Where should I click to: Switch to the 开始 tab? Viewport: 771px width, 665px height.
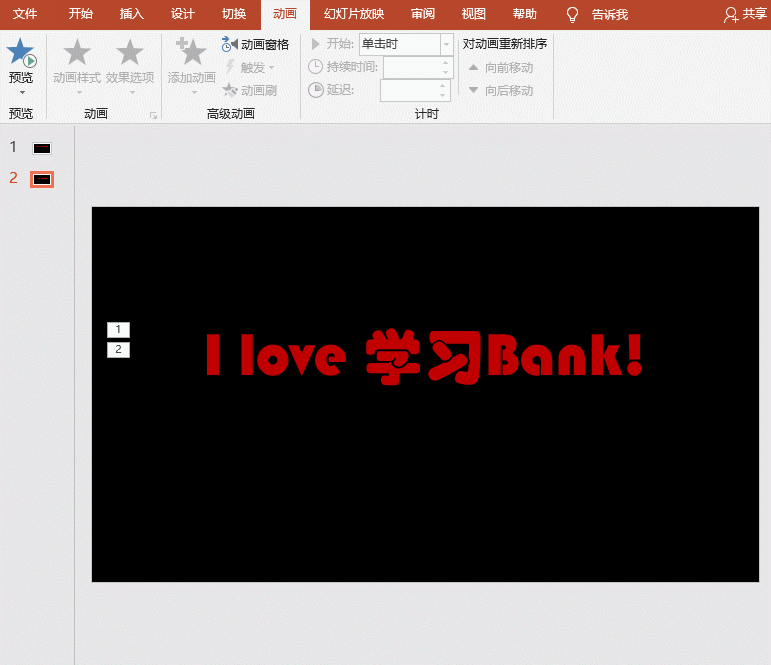(x=81, y=14)
